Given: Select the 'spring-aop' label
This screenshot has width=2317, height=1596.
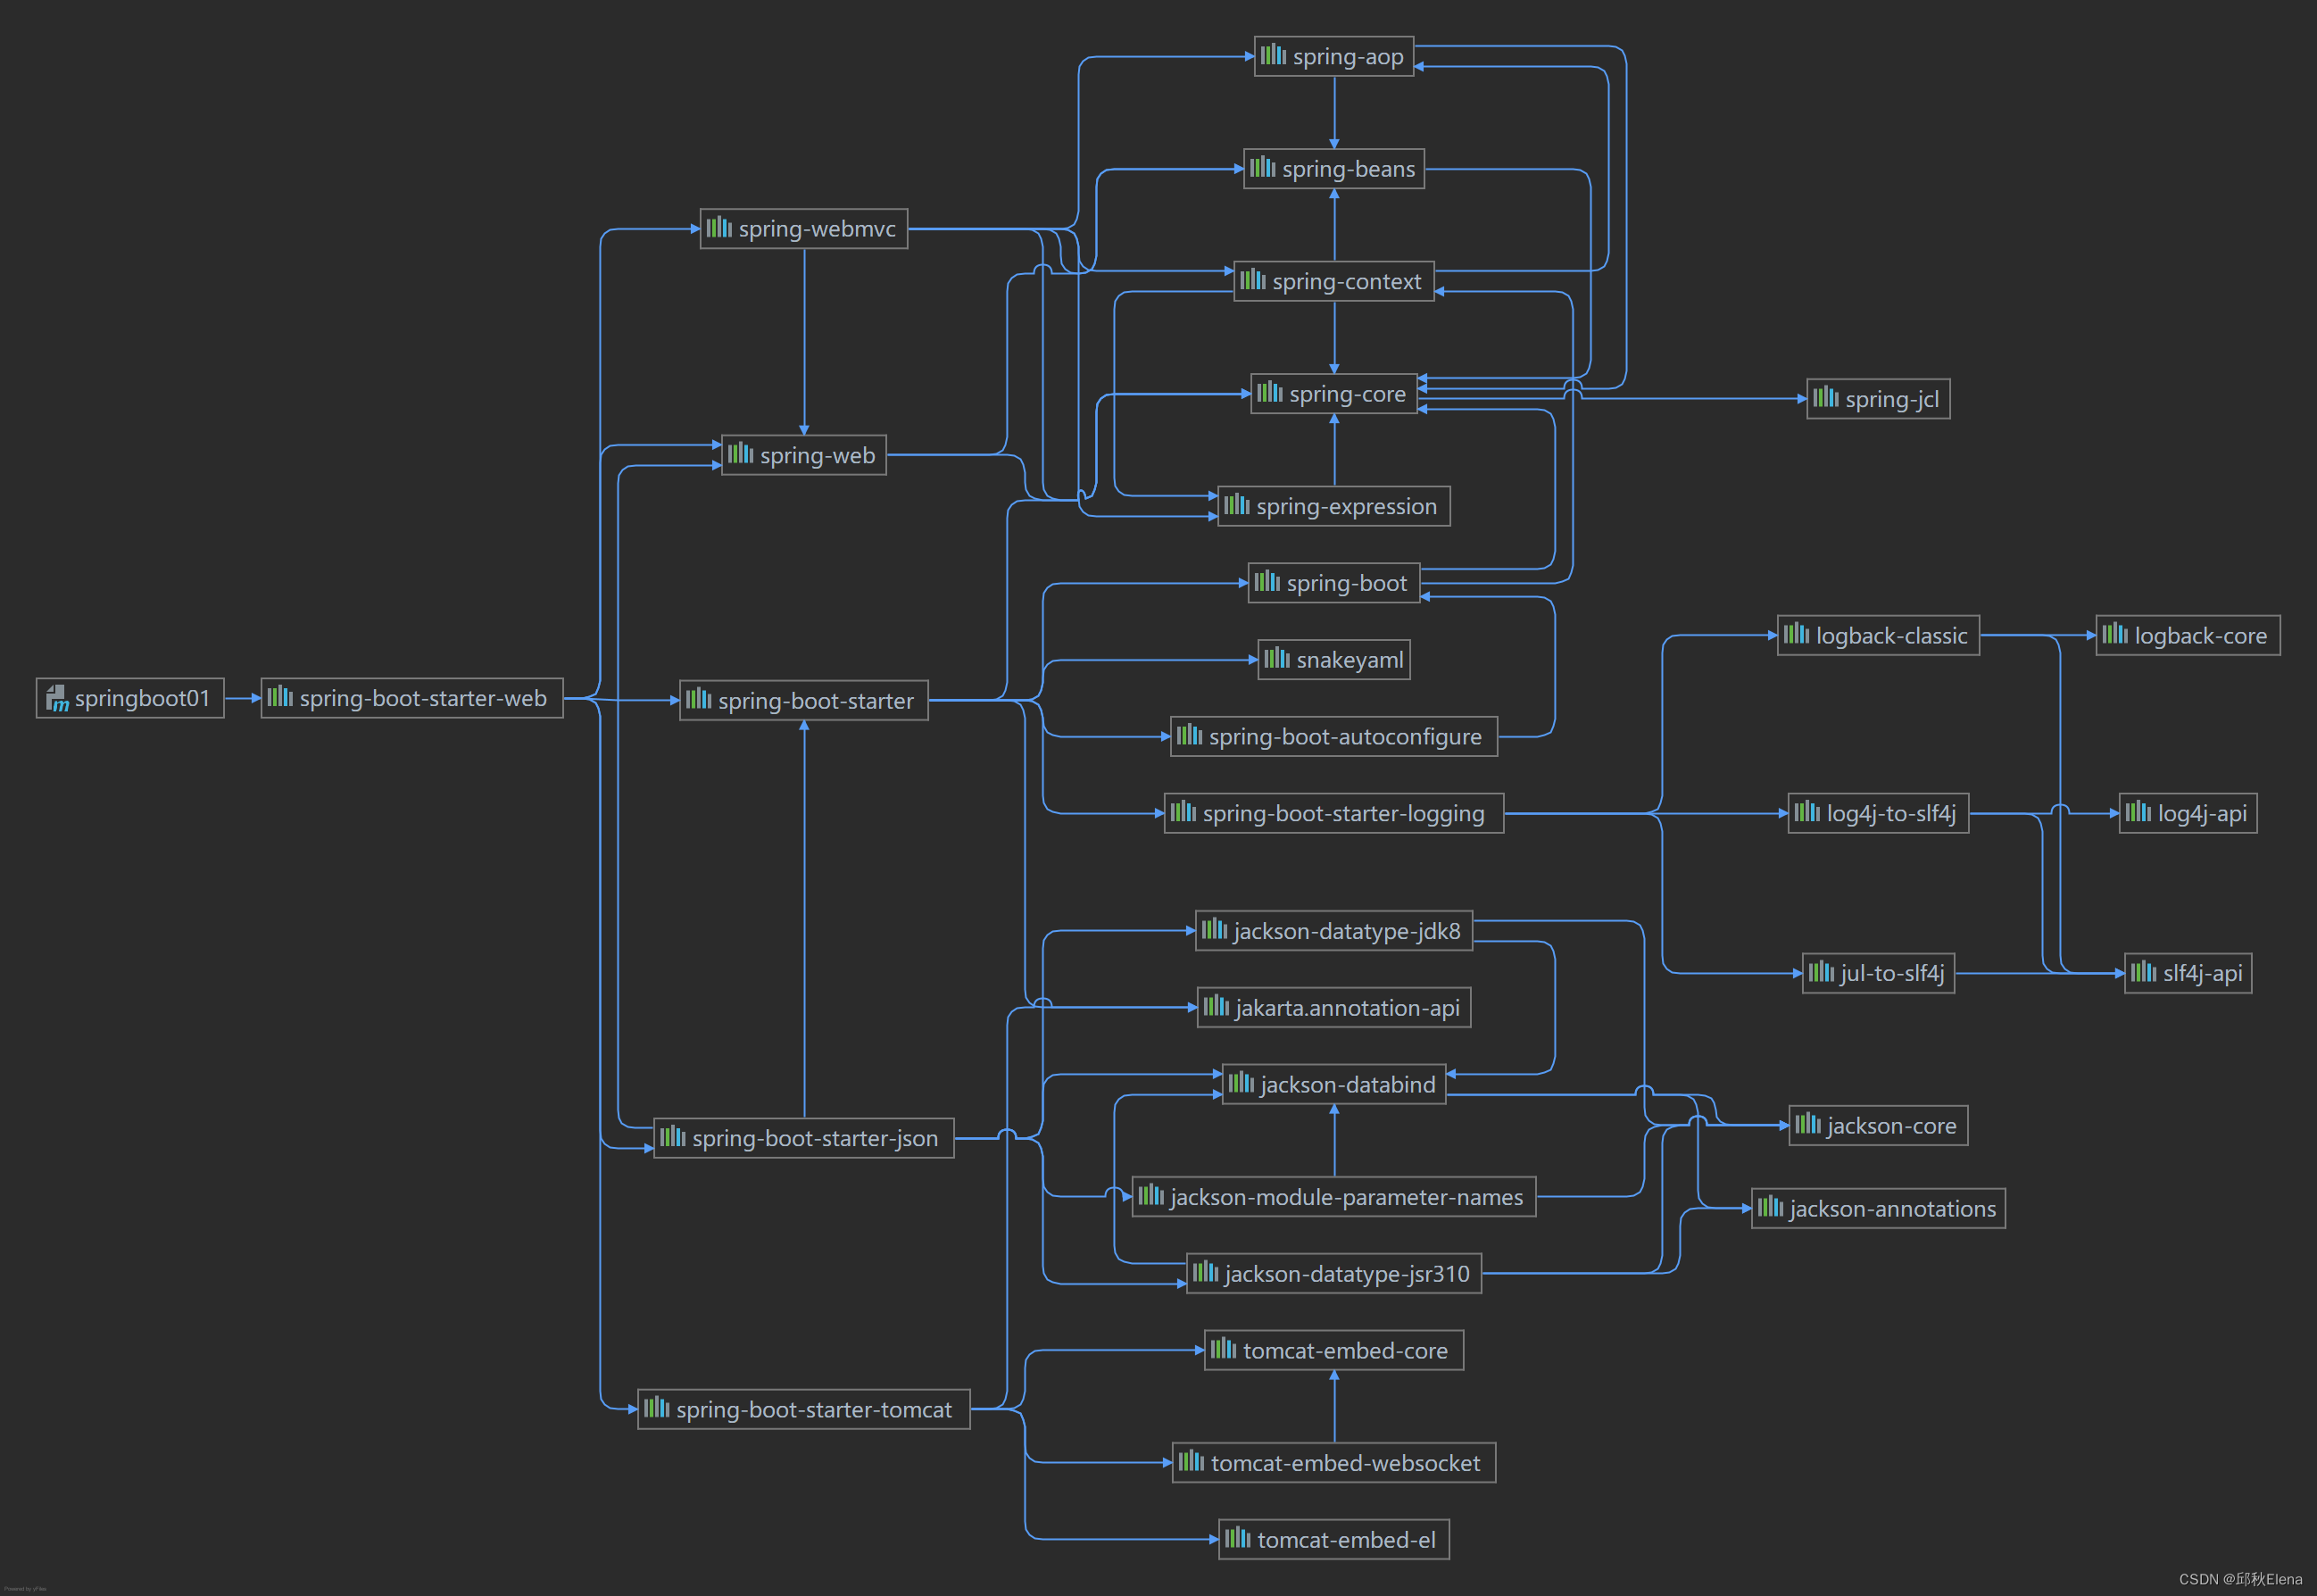Looking at the screenshot, I should point(1348,57).
